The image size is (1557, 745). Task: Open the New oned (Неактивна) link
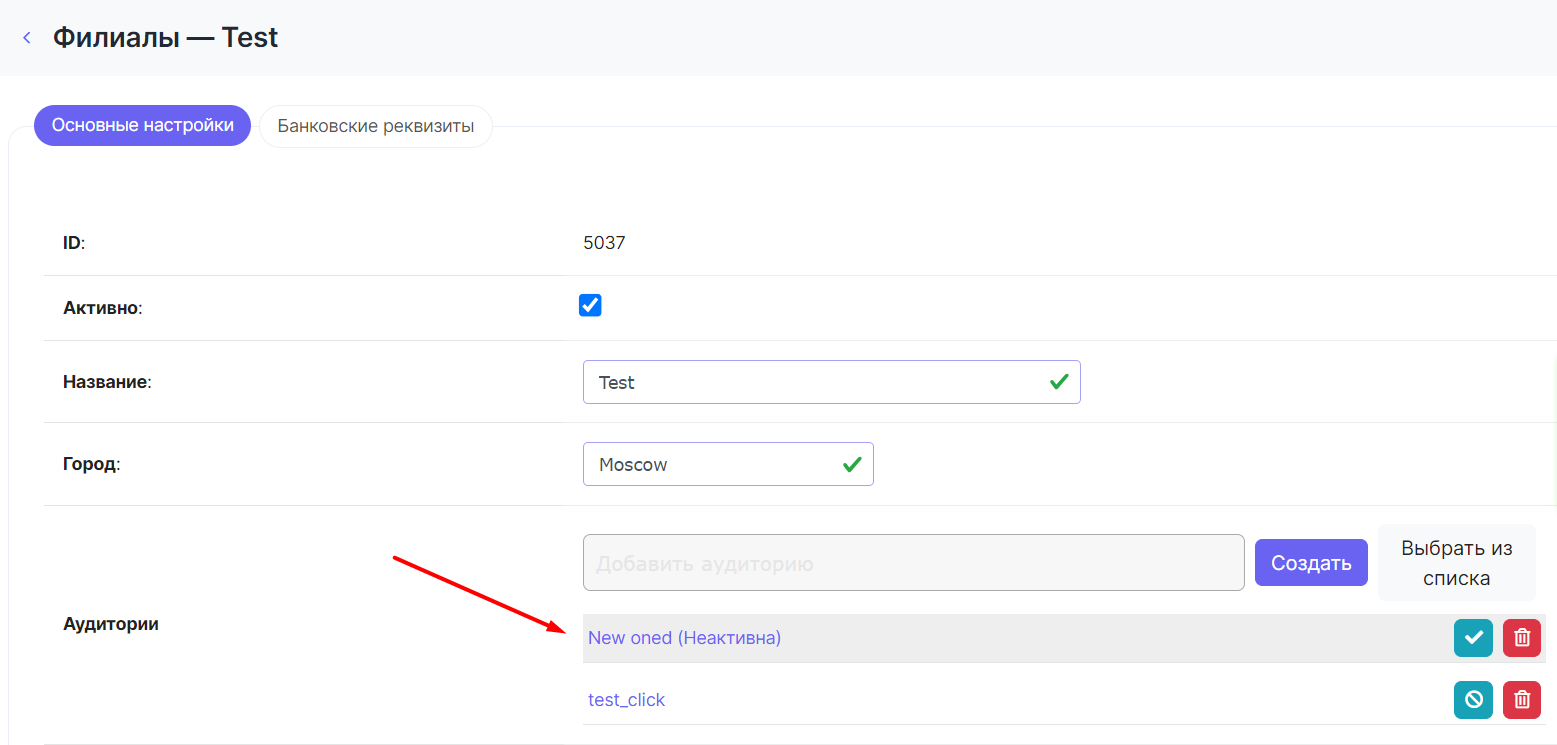pos(684,638)
